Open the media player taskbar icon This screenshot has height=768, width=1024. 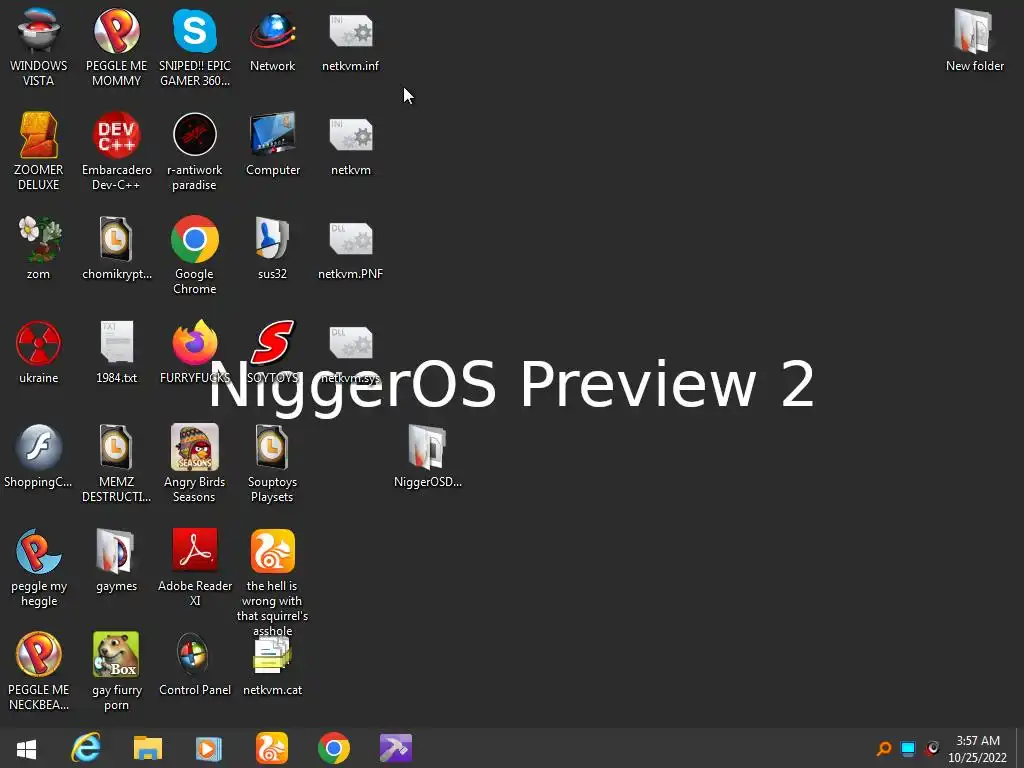pos(209,748)
